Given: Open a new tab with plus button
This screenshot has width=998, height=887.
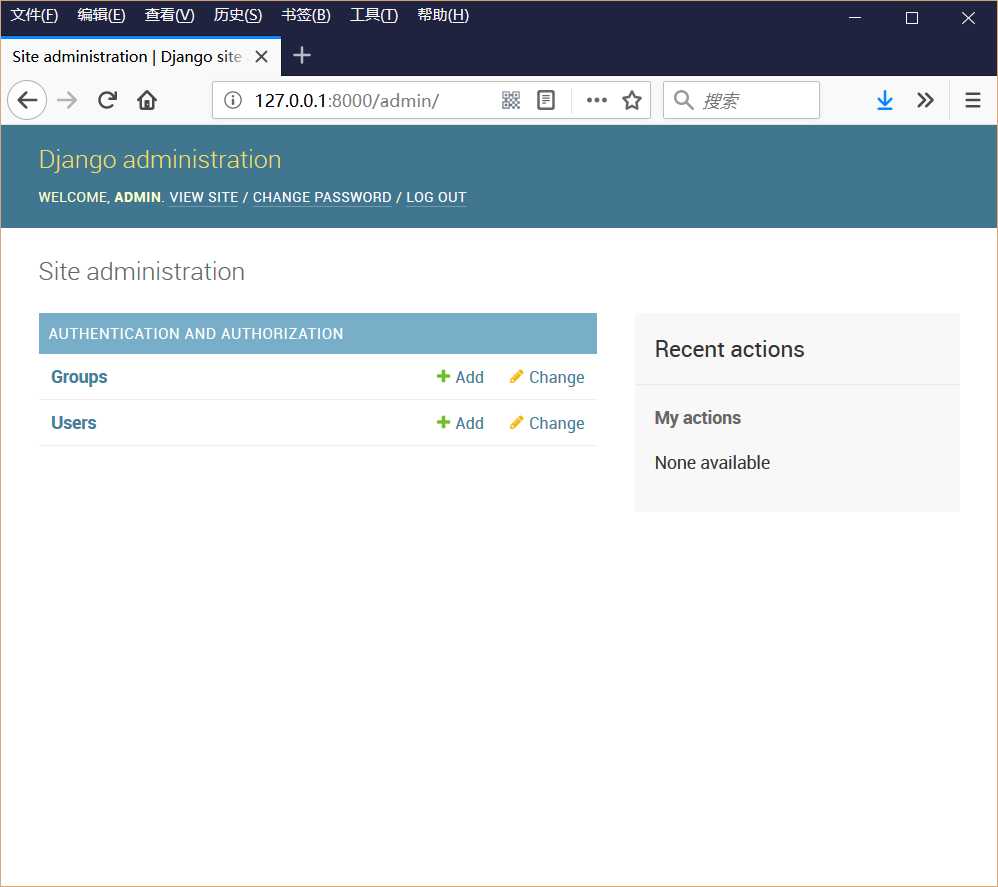Looking at the screenshot, I should coord(302,56).
